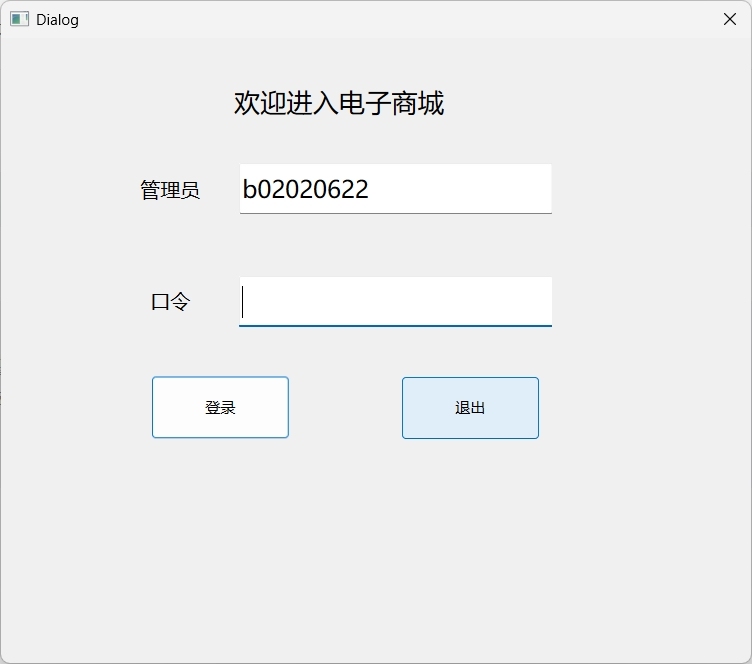This screenshot has width=752, height=664.
Task: Click the Dialog window icon in title bar
Action: point(19,19)
